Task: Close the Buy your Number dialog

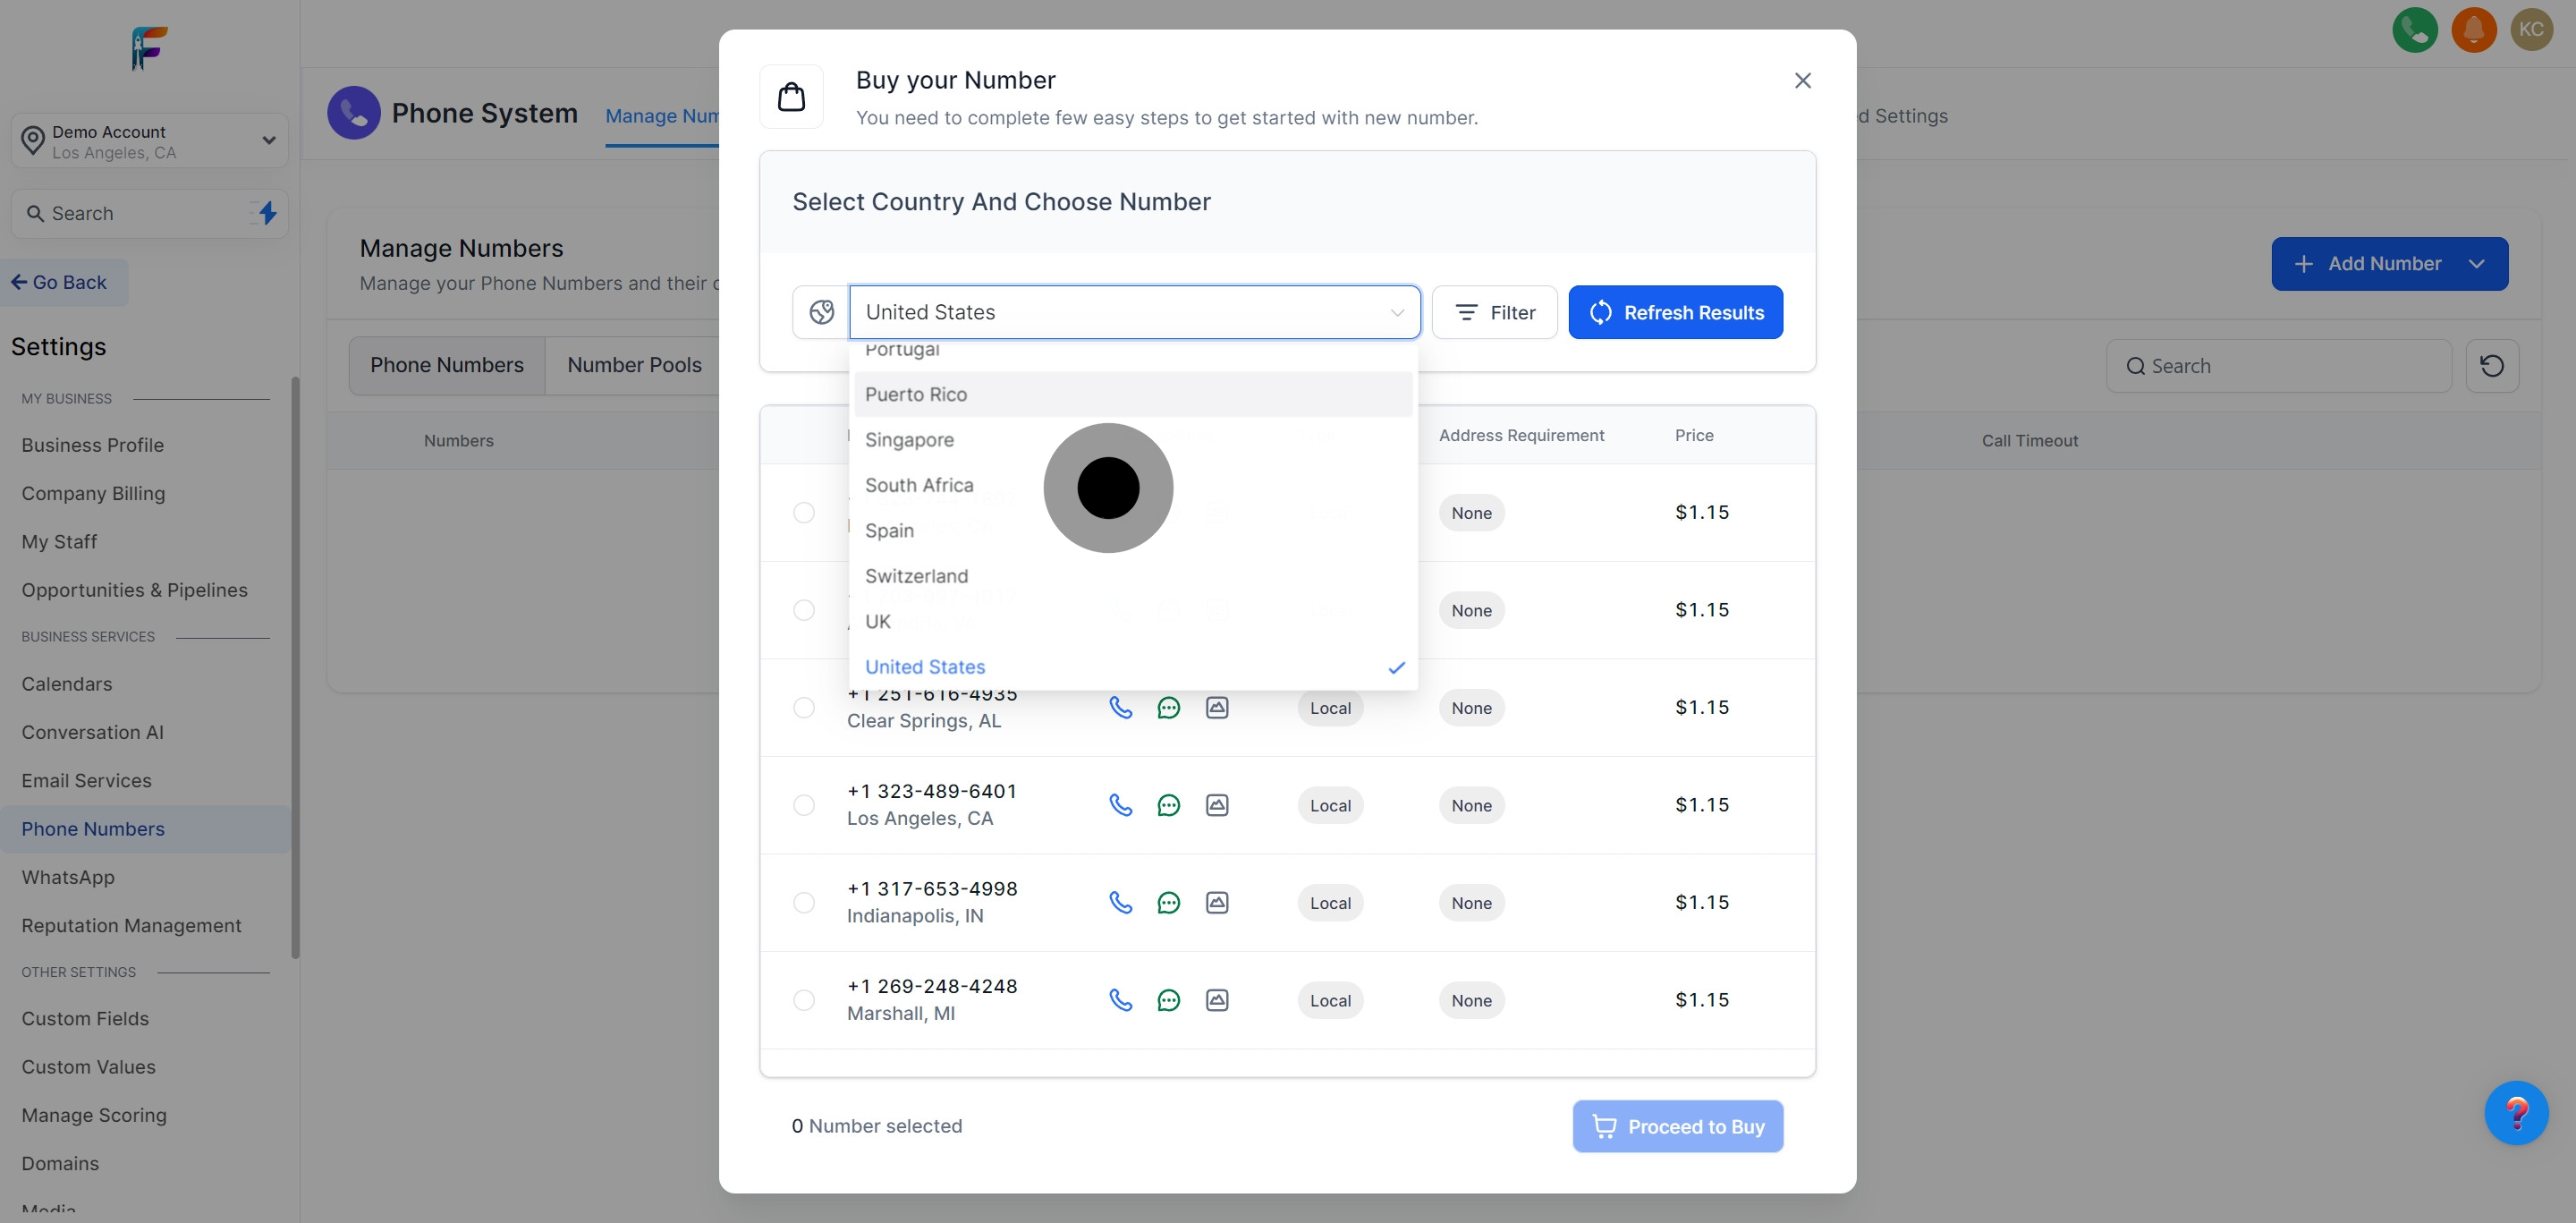Action: tap(1802, 81)
